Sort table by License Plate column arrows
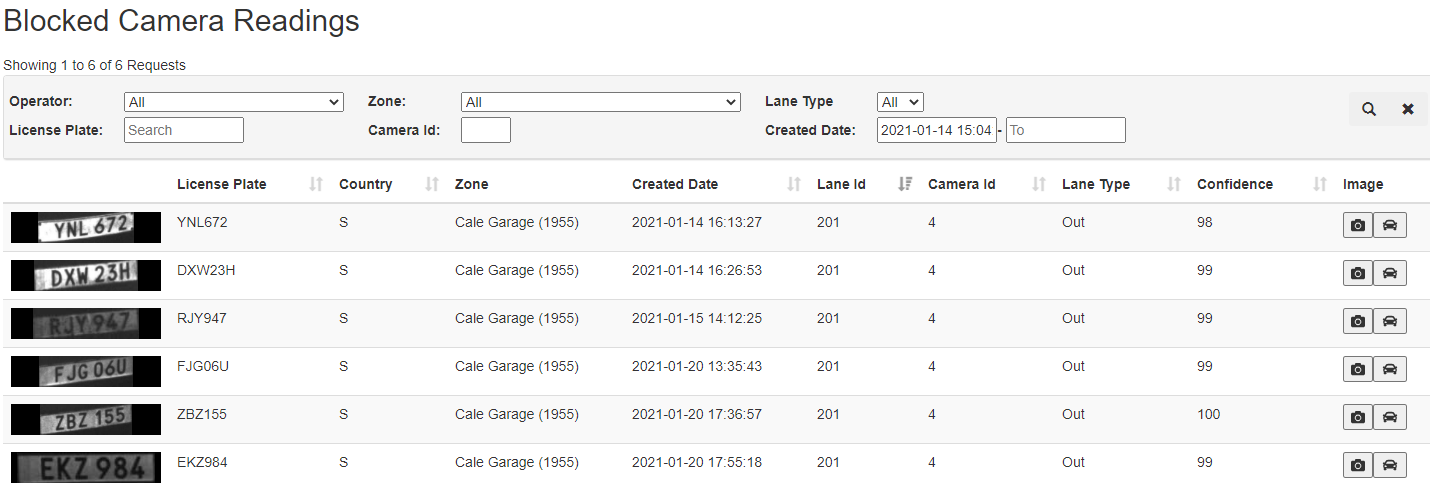The image size is (1430, 490). [317, 184]
